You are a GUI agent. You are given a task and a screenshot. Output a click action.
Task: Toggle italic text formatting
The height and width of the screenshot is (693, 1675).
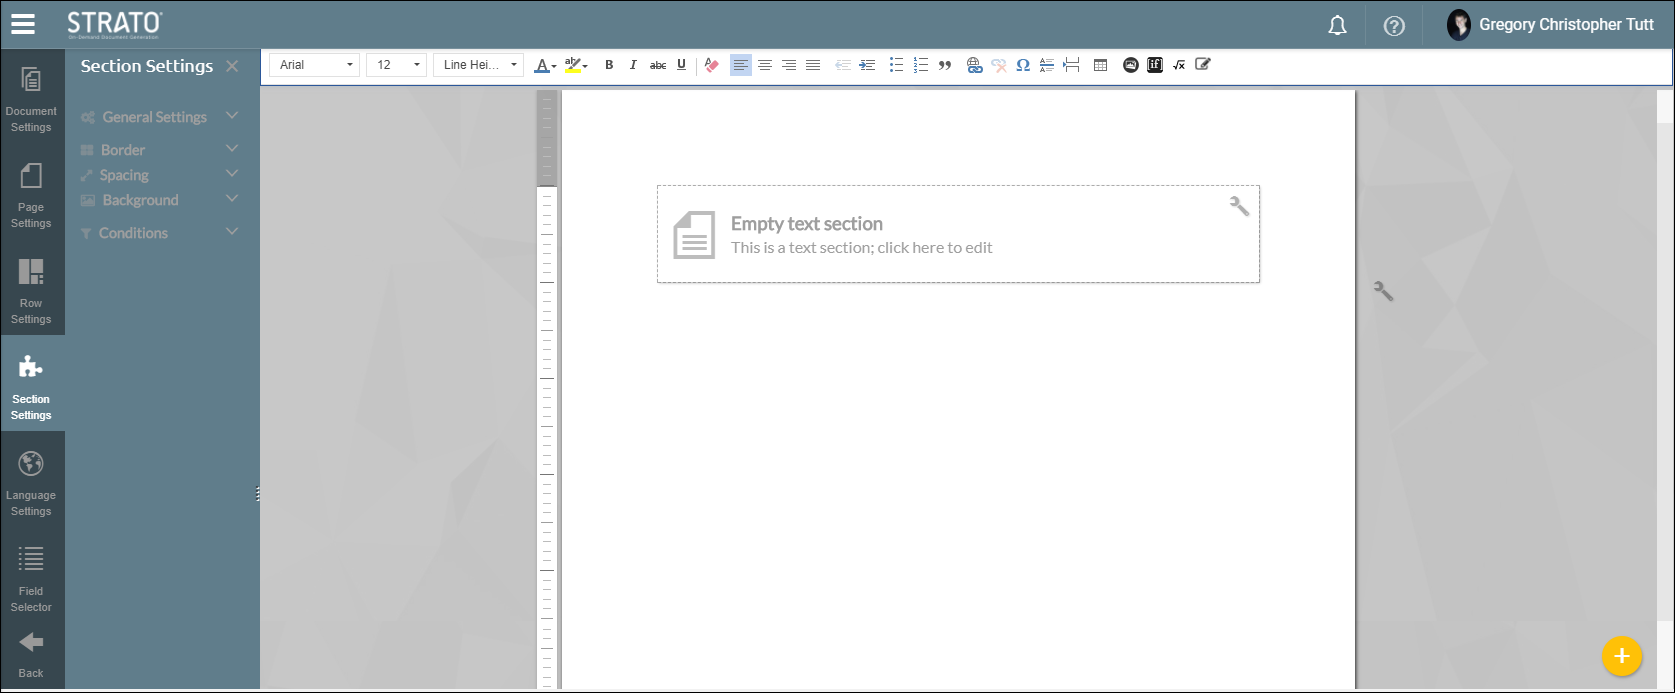[633, 65]
